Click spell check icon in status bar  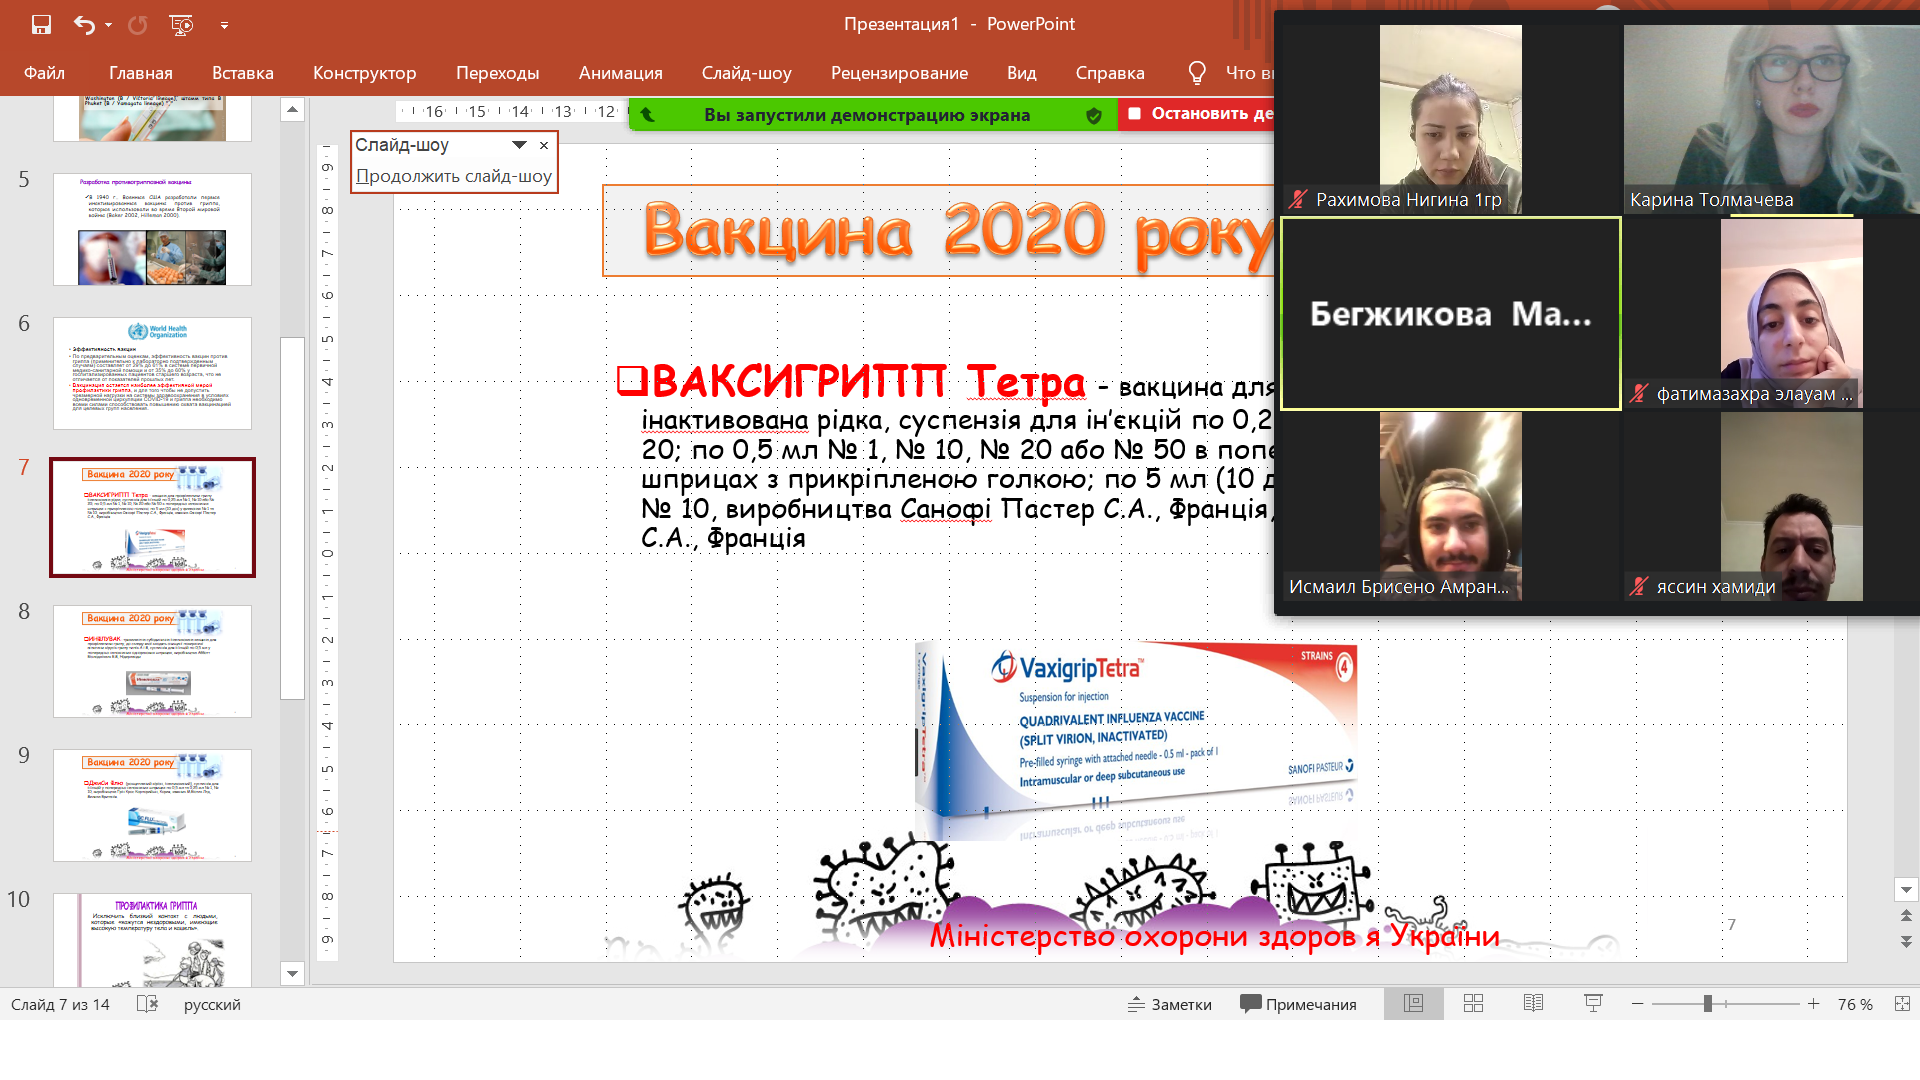coord(147,1004)
